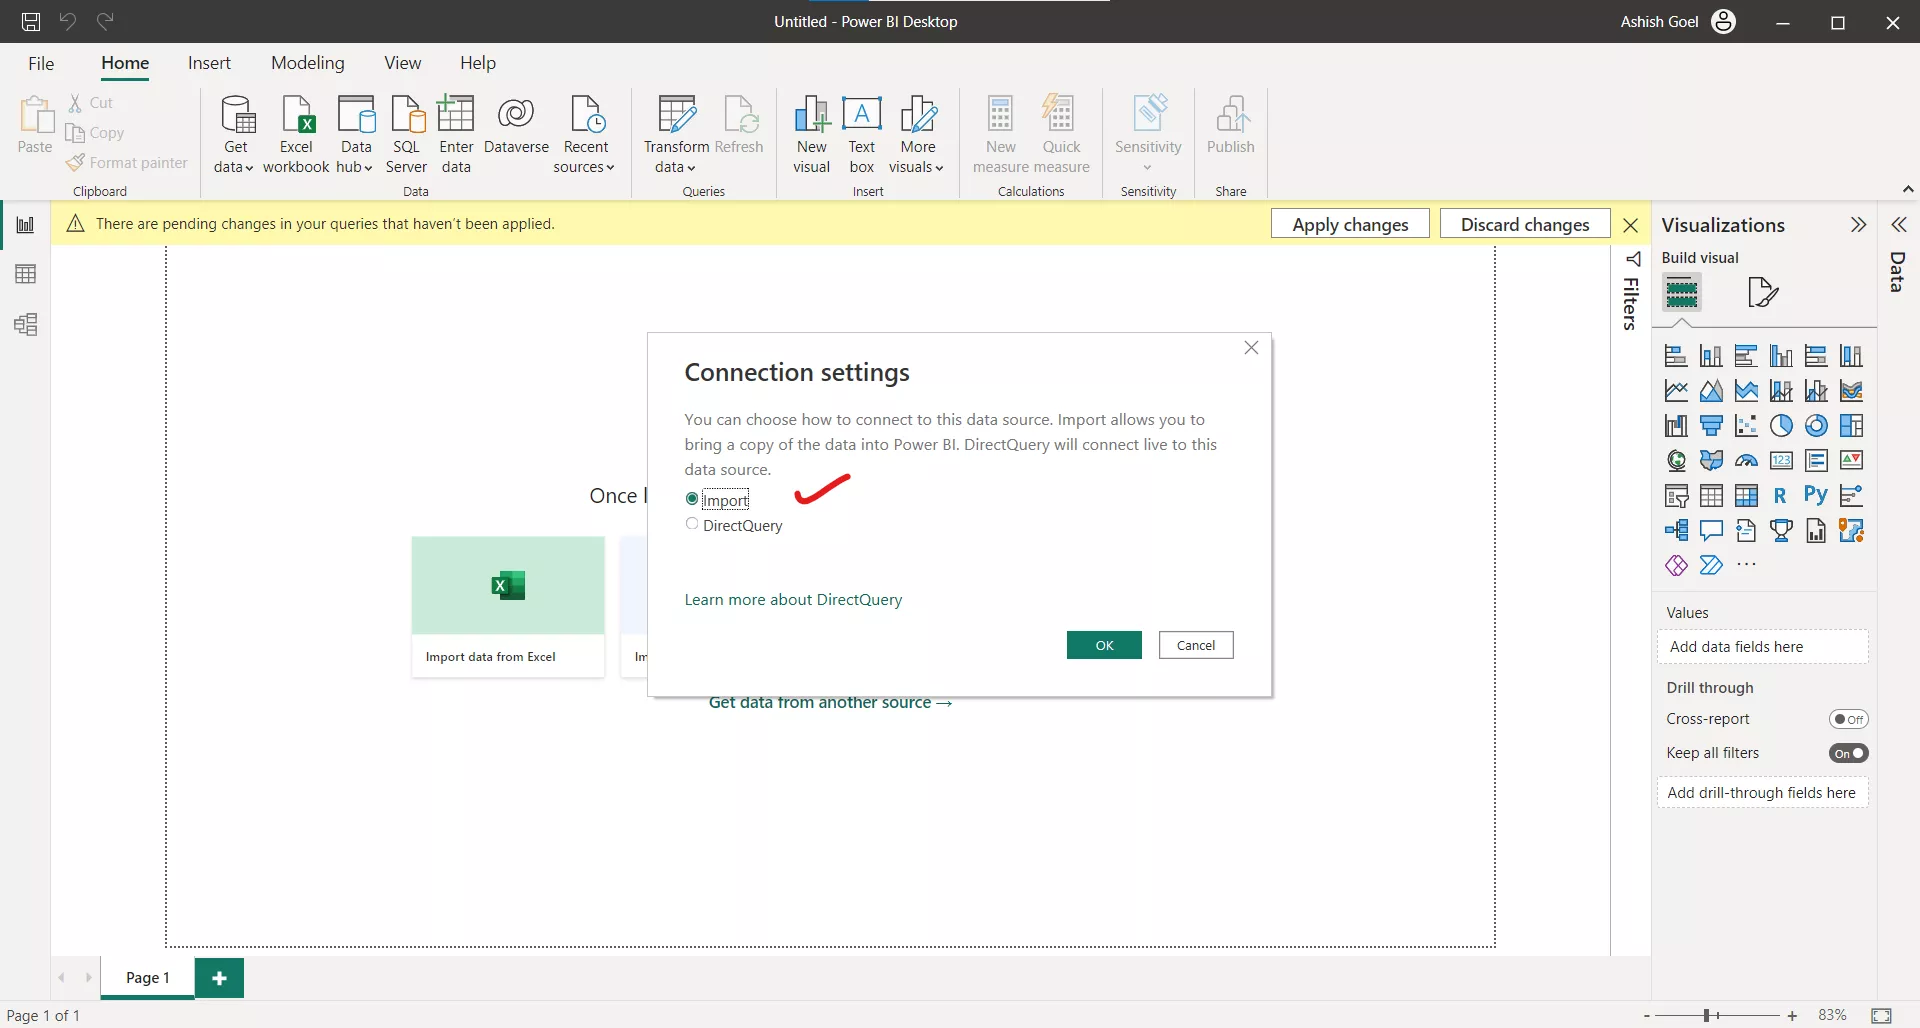The image size is (1920, 1028).
Task: Select the Import radio button
Action: click(692, 498)
